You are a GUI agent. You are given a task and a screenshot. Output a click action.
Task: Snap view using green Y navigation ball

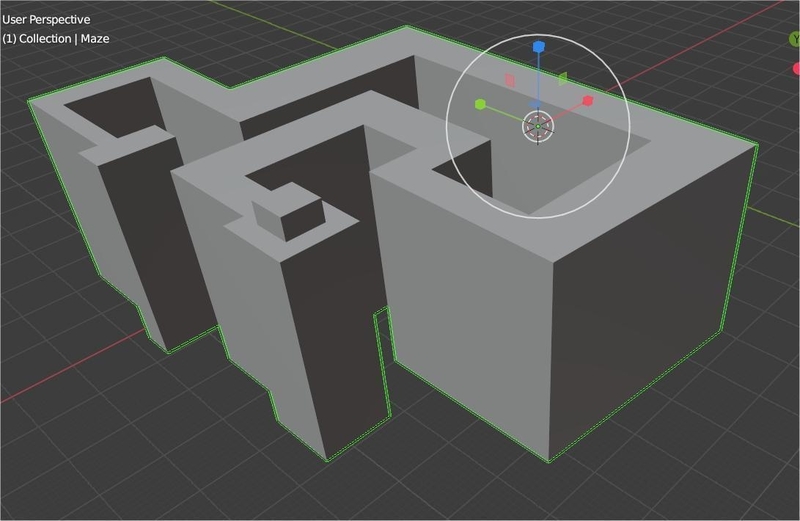tap(795, 40)
